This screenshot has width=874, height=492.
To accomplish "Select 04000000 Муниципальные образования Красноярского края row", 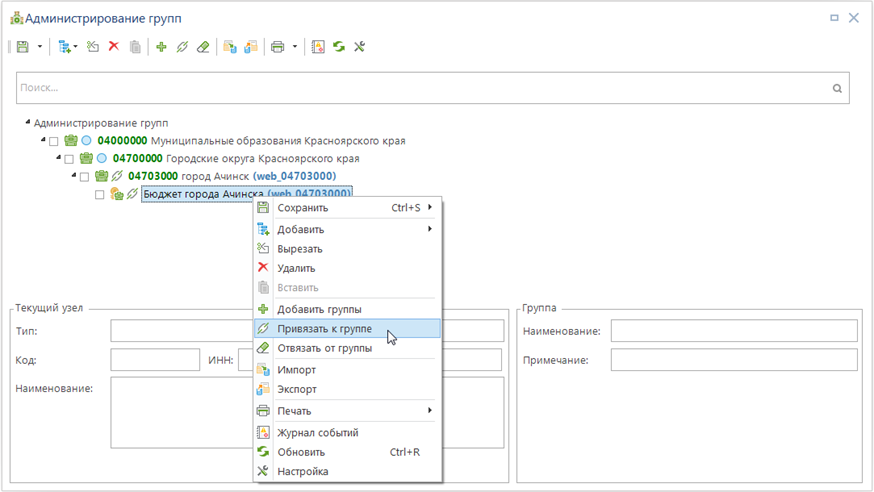I will (251, 141).
